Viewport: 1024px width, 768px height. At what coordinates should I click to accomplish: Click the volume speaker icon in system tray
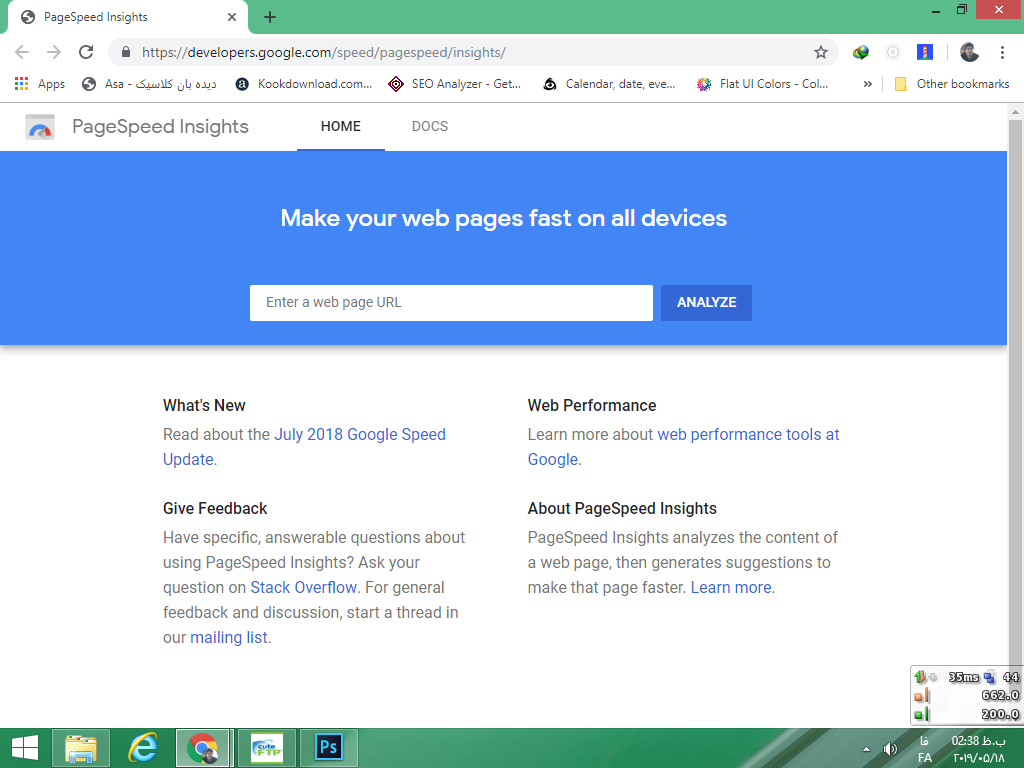[x=890, y=749]
